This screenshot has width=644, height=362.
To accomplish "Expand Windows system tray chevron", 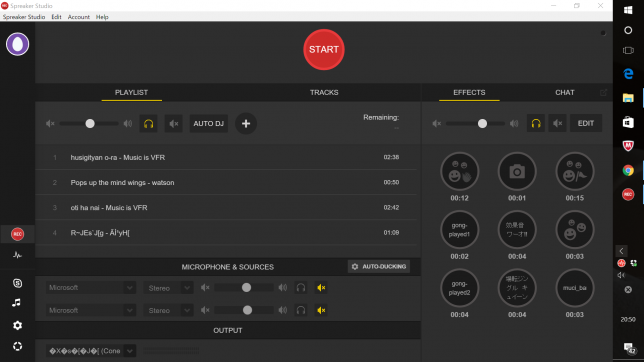I will coord(621,251).
